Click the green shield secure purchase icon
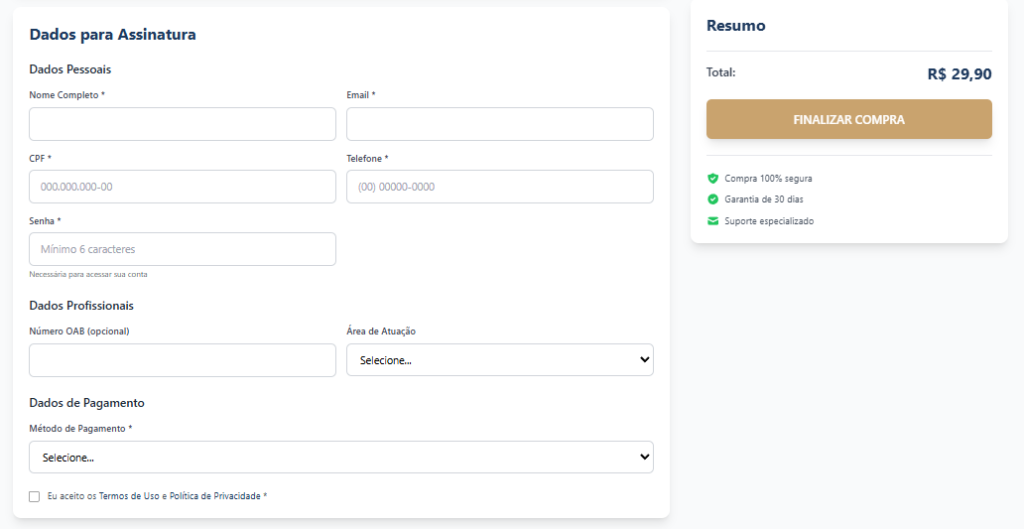Image resolution: width=1024 pixels, height=529 pixels. tap(713, 178)
